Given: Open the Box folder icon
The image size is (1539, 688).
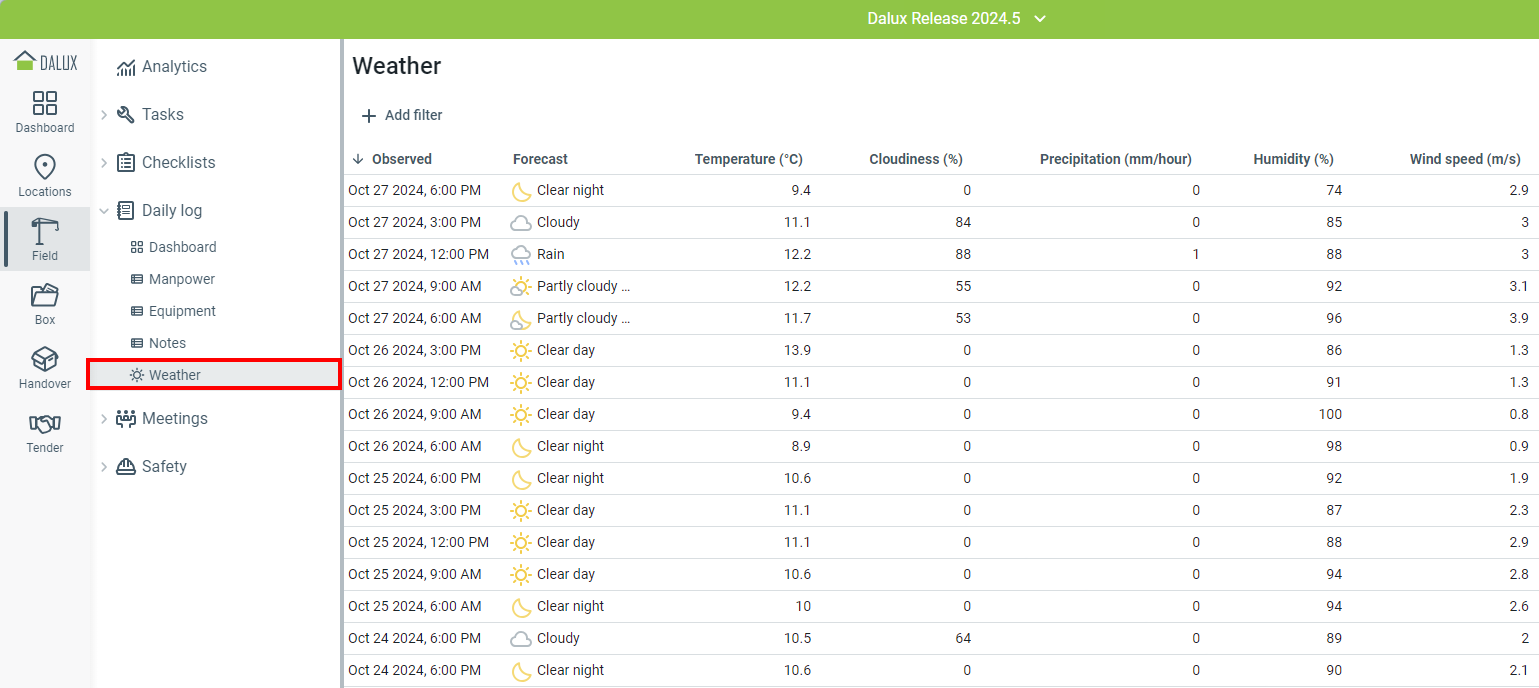Looking at the screenshot, I should coord(45,296).
